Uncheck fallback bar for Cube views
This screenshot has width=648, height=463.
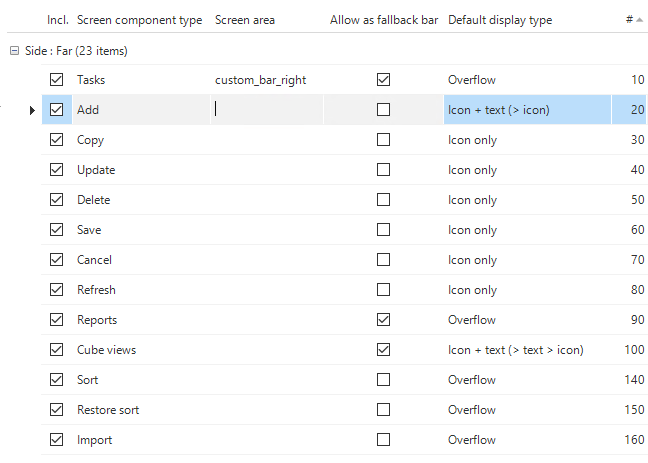[384, 350]
